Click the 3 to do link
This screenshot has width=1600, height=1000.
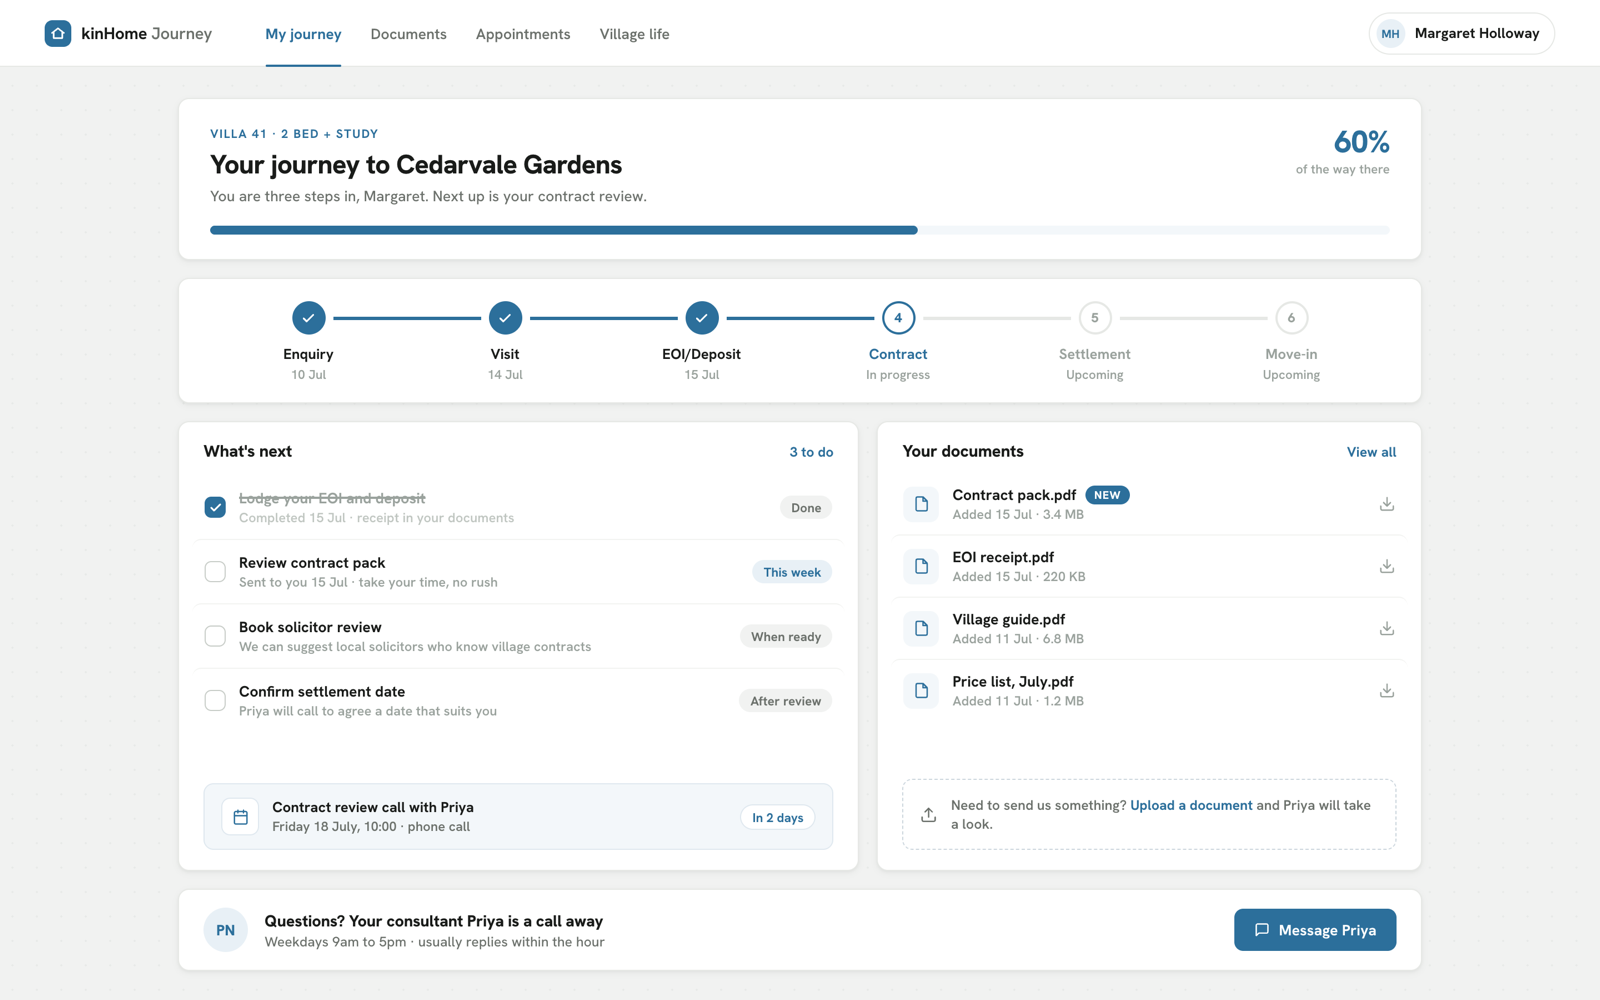point(811,452)
